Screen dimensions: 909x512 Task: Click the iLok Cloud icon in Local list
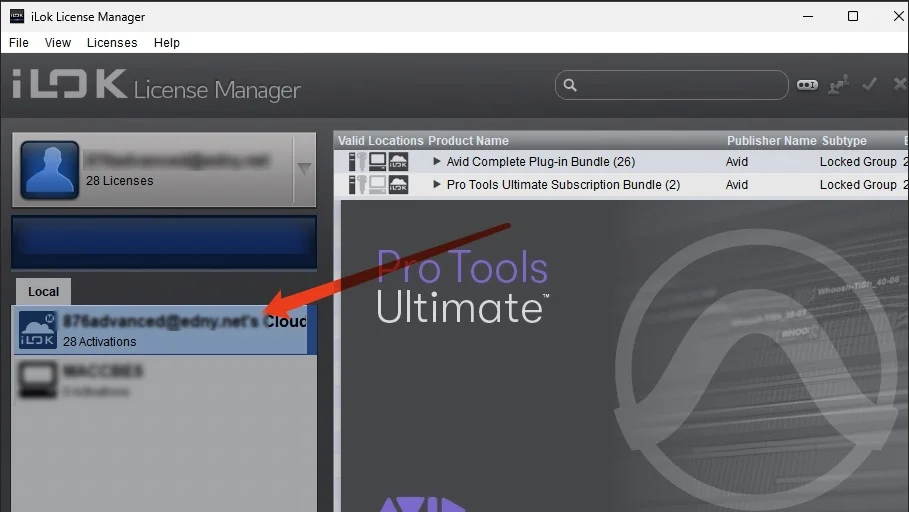pyautogui.click(x=38, y=329)
